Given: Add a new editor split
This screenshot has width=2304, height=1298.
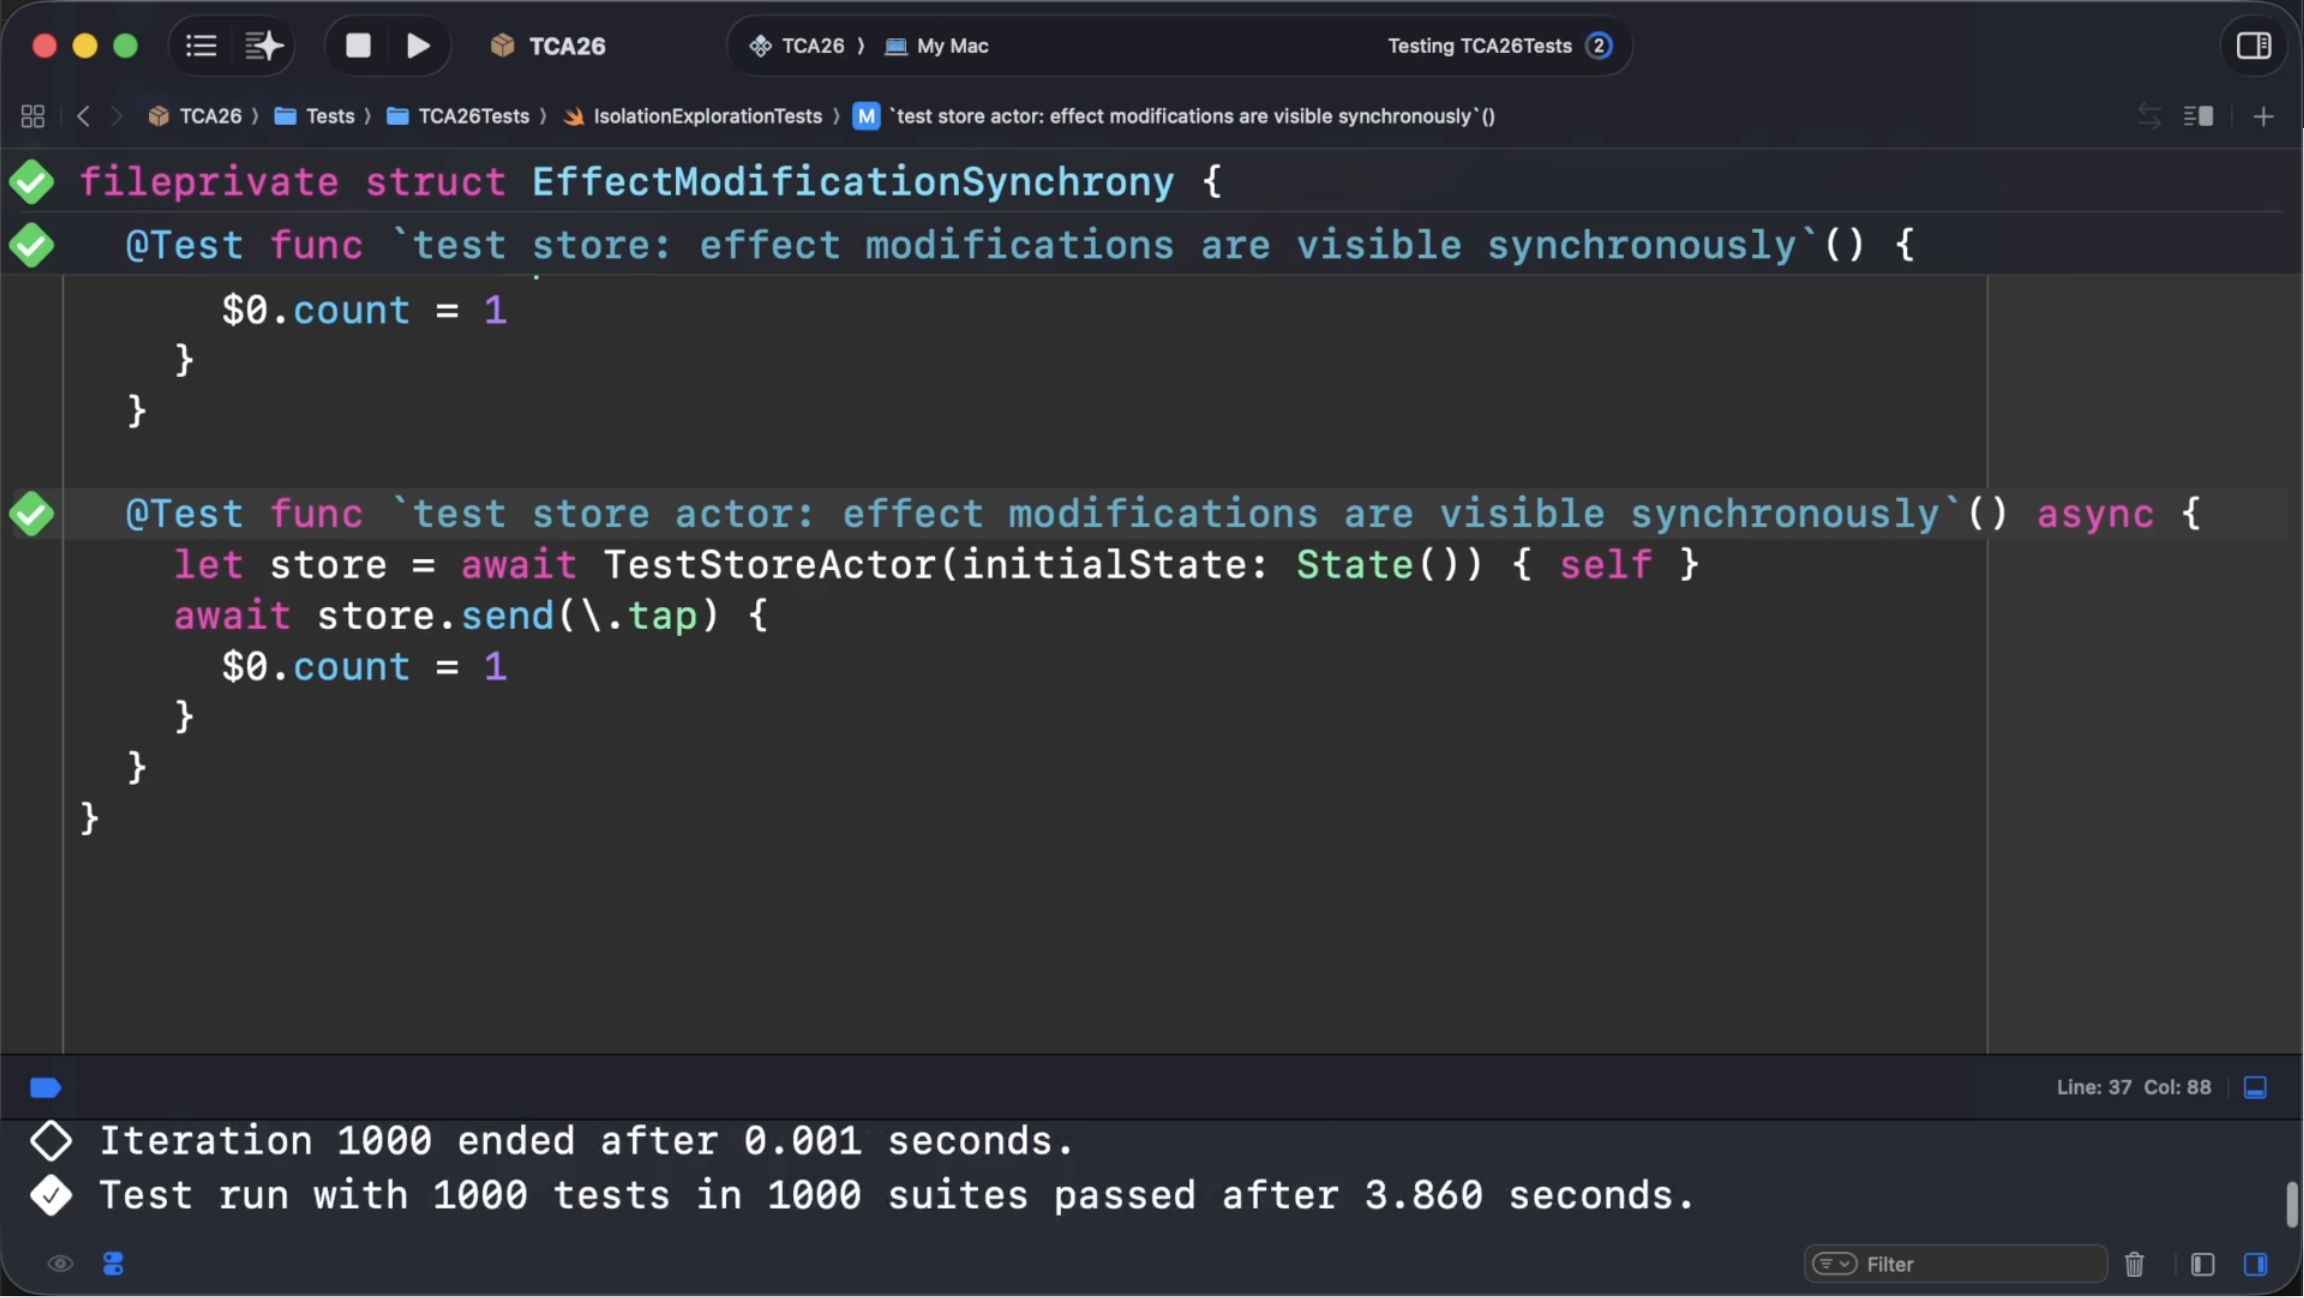Looking at the screenshot, I should tap(2263, 115).
